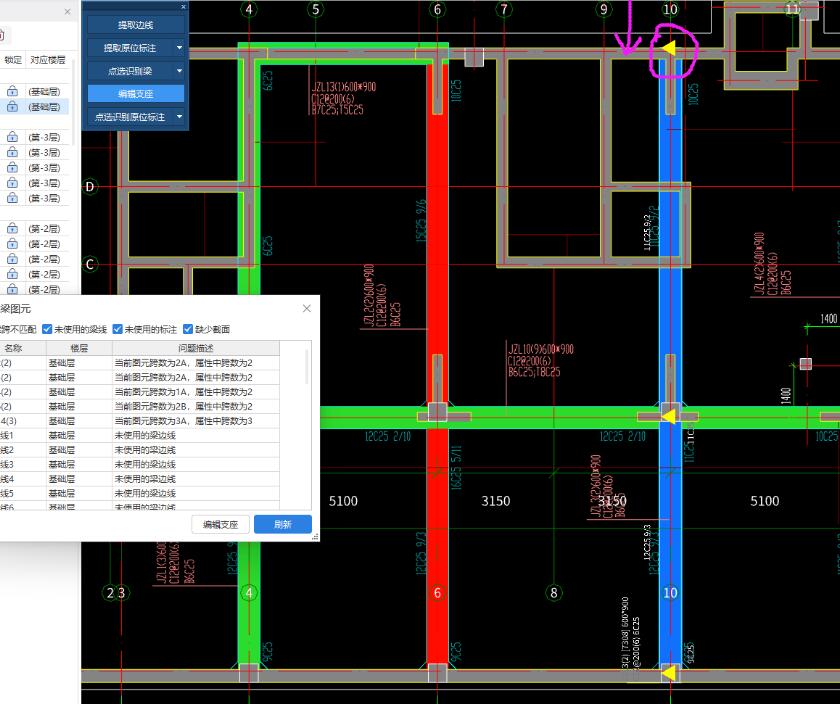The height and width of the screenshot is (704, 840).
Task: Click 问题描述 column header
Action: [x=196, y=348]
